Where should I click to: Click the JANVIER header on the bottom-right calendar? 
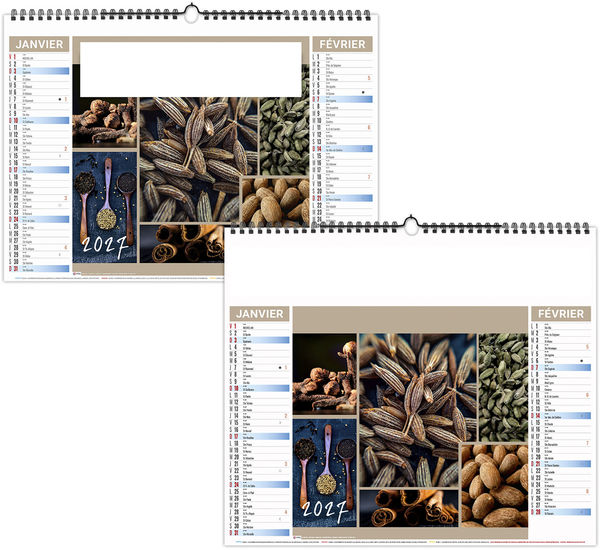point(259,314)
